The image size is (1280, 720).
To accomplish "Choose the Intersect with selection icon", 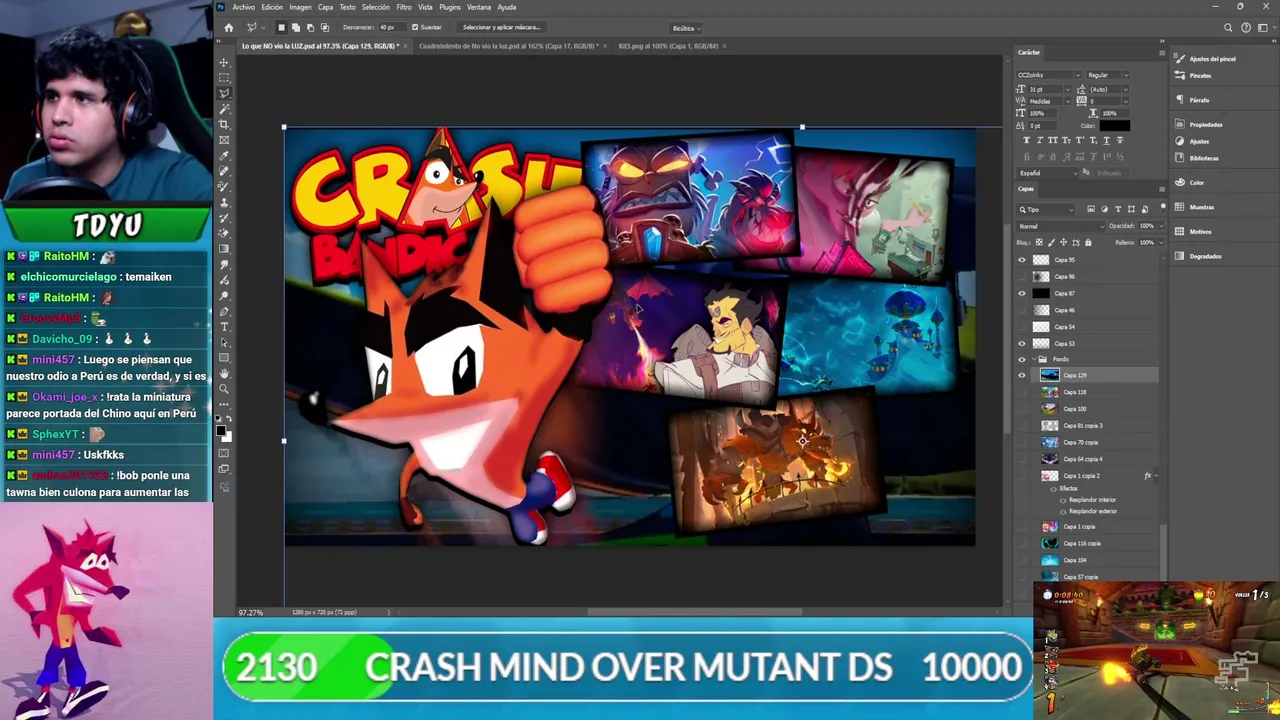I will pyautogui.click(x=324, y=28).
